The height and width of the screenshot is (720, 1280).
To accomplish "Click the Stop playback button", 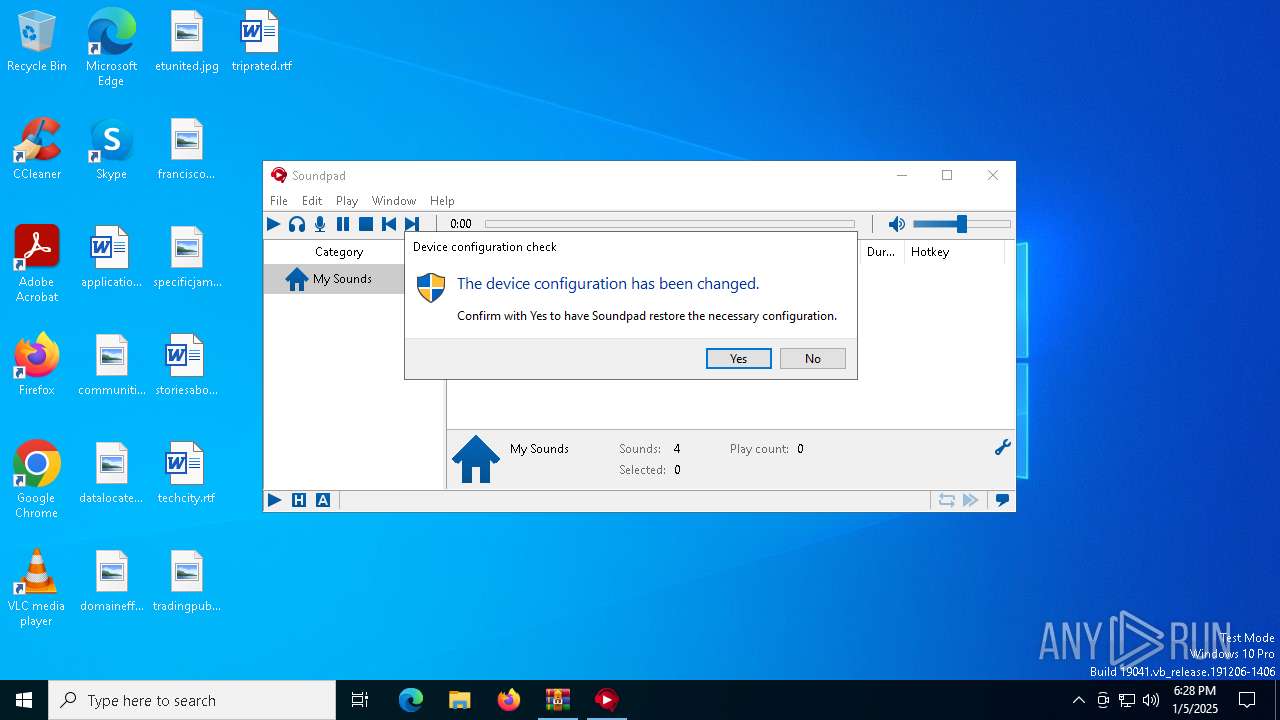I will pyautogui.click(x=366, y=224).
